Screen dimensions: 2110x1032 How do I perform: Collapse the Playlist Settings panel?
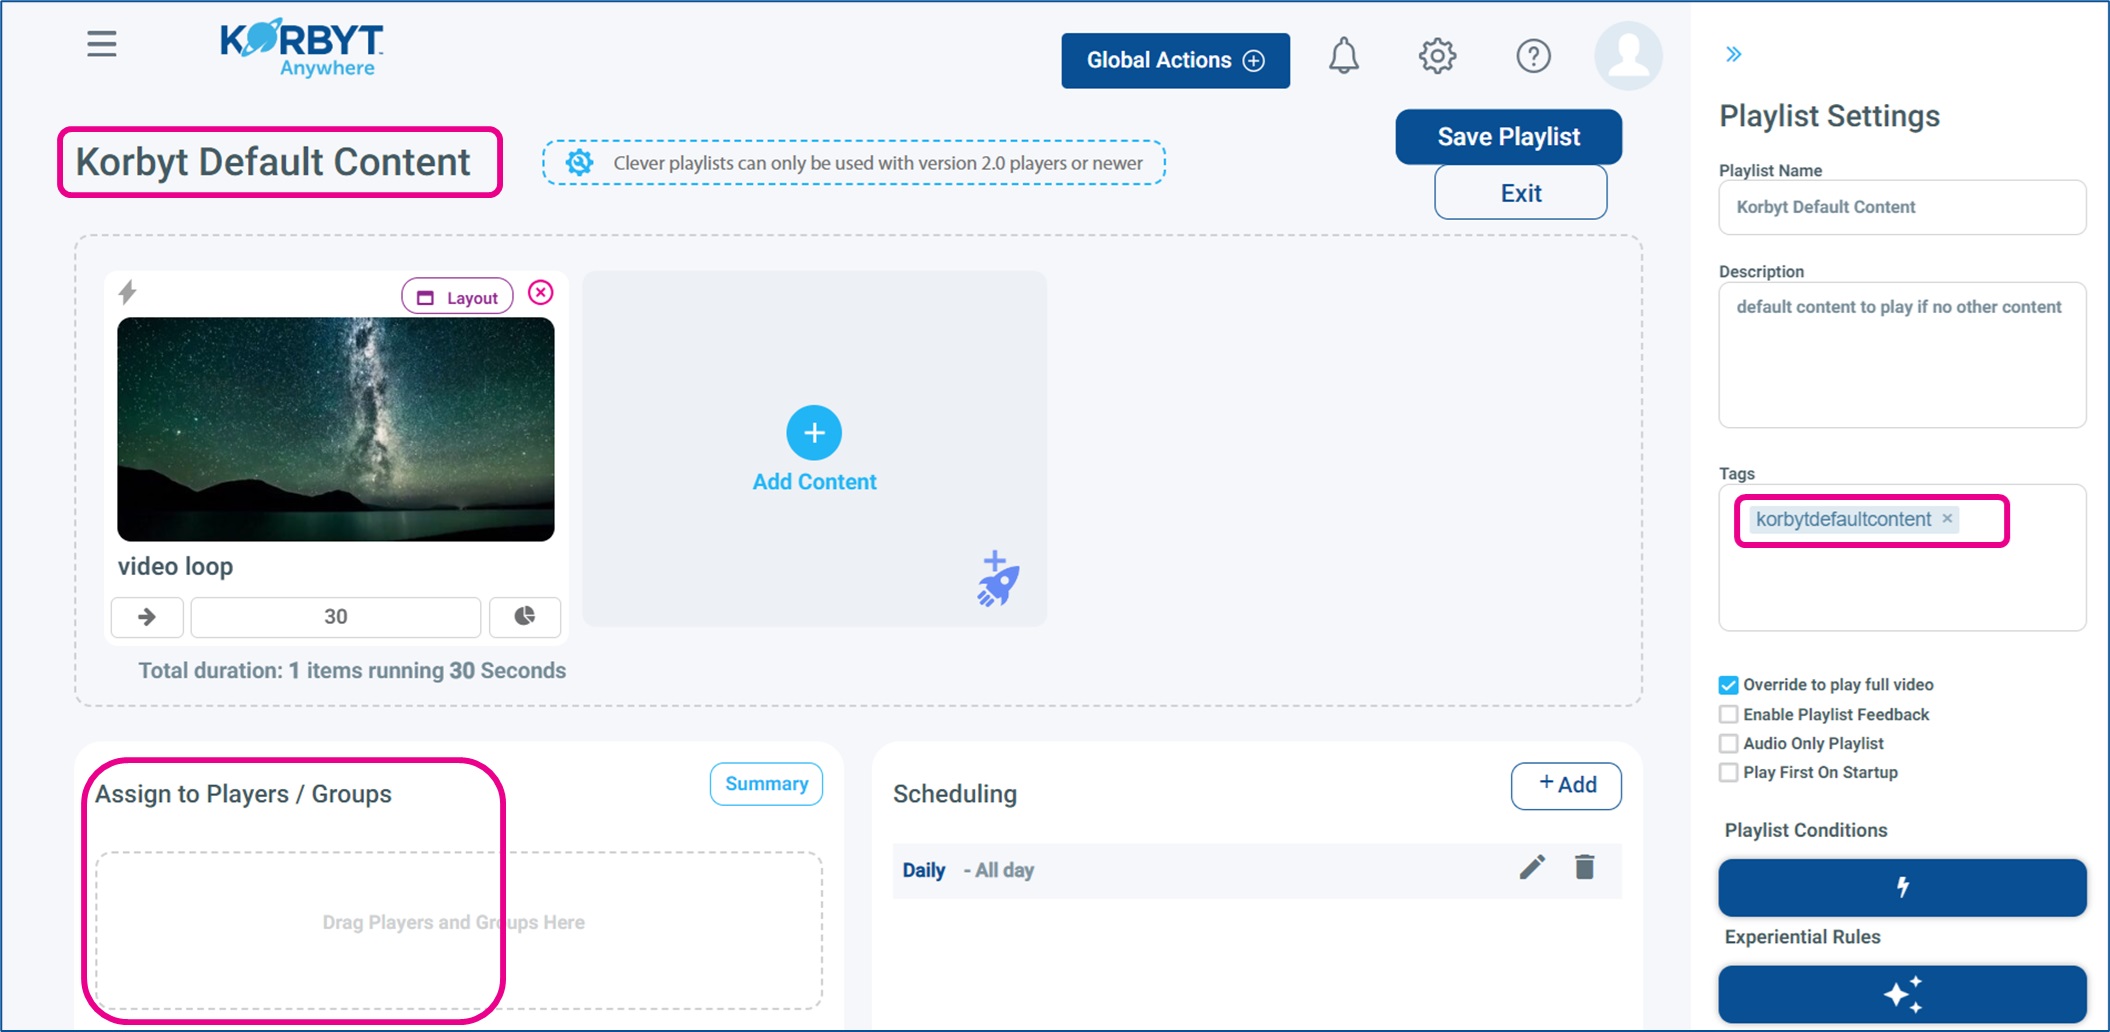pos(1733,54)
